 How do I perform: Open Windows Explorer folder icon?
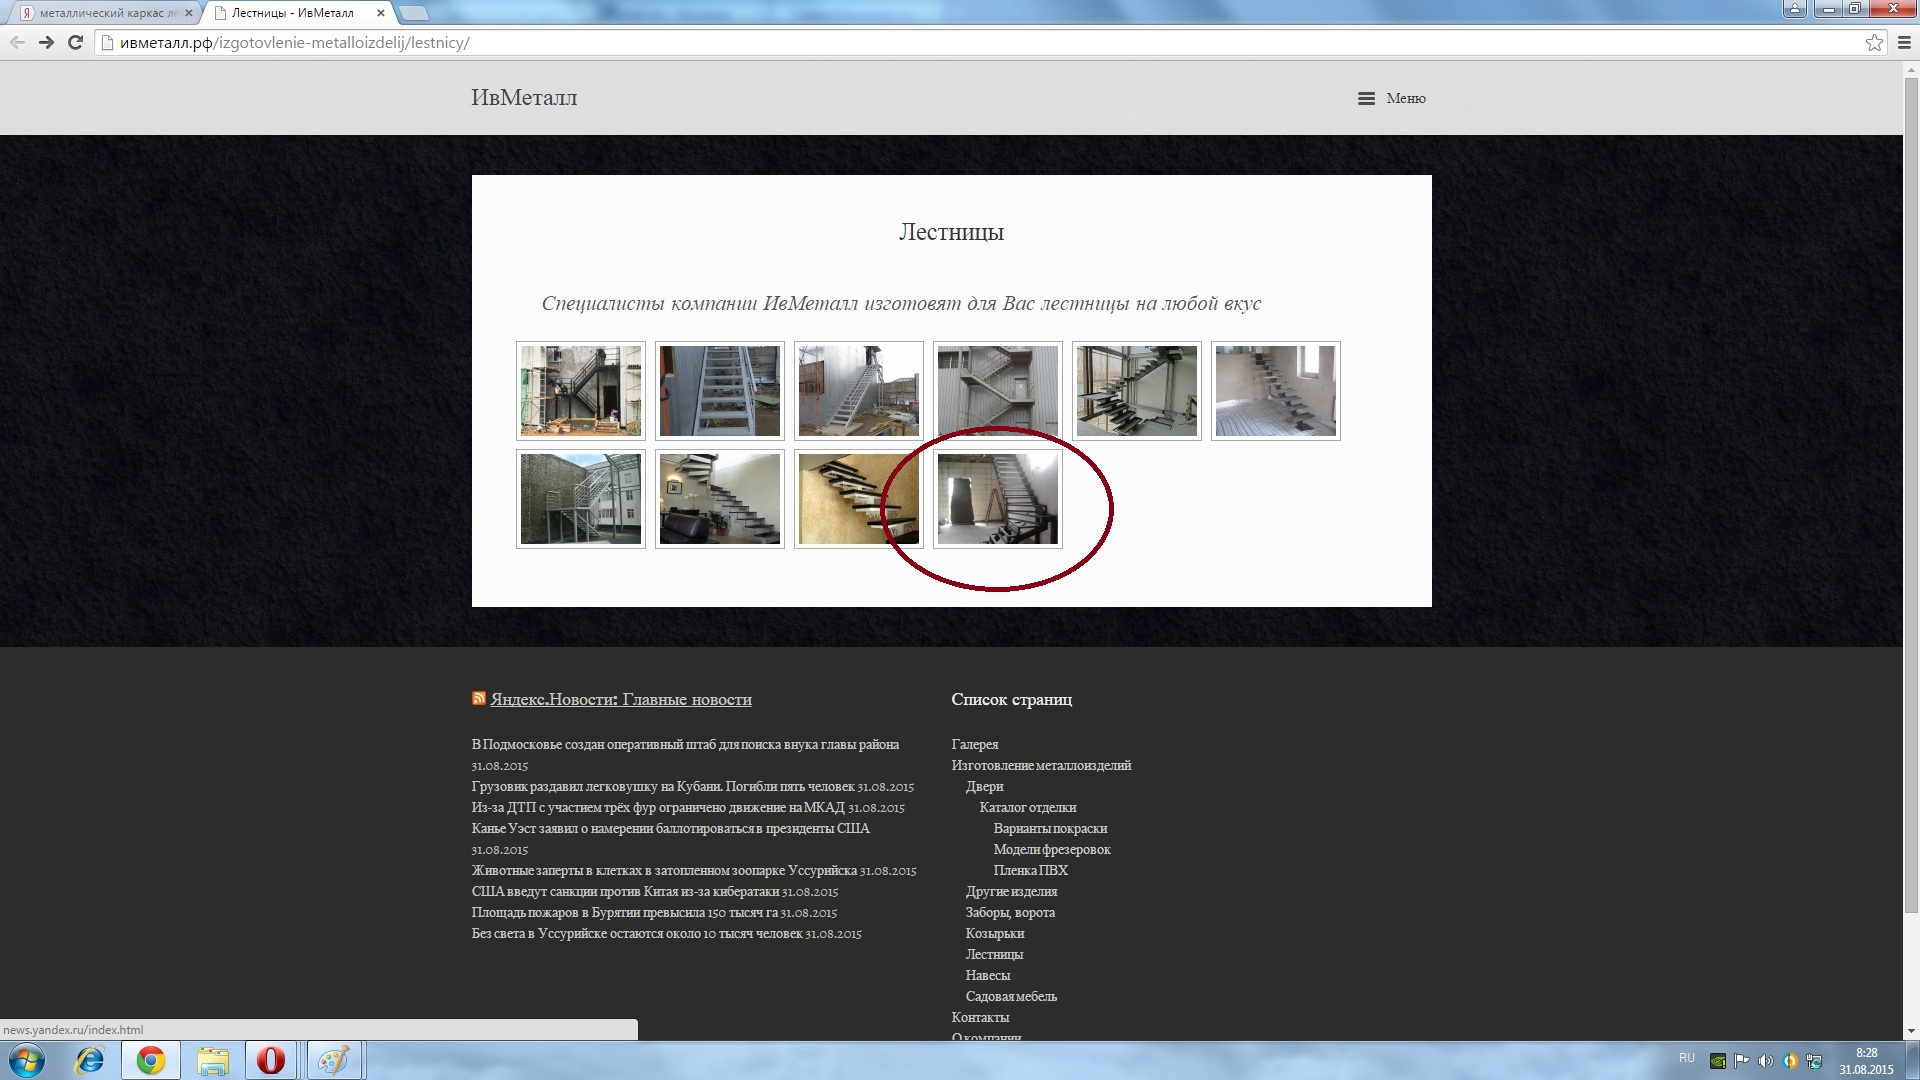point(212,1060)
